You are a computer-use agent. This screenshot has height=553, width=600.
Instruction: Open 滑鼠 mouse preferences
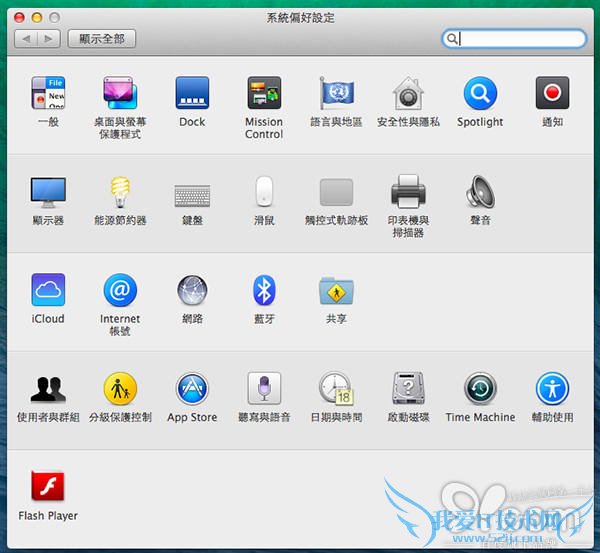(x=264, y=191)
